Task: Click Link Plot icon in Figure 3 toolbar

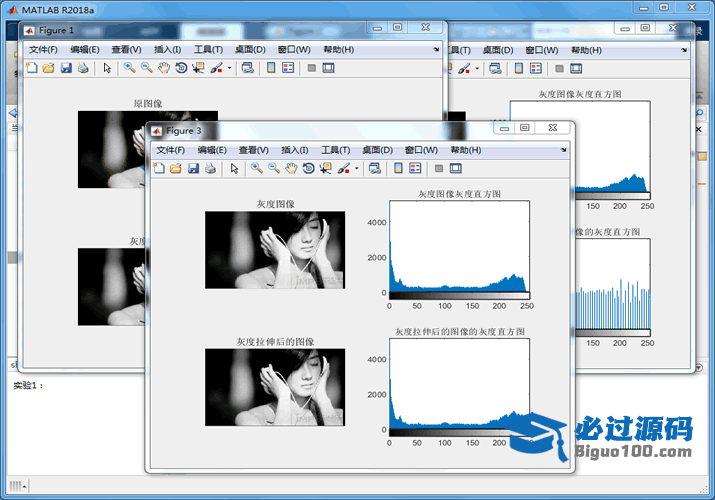Action: click(374, 169)
